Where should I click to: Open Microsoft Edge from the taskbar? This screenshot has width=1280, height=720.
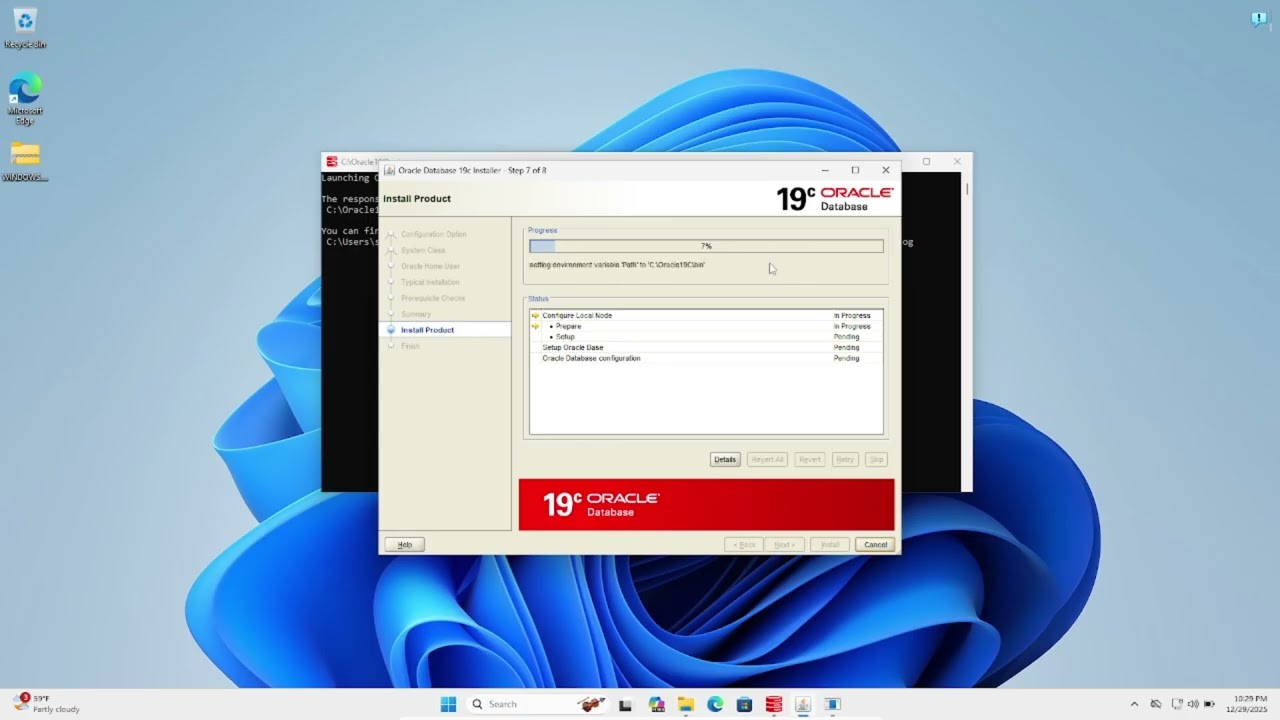coord(715,704)
